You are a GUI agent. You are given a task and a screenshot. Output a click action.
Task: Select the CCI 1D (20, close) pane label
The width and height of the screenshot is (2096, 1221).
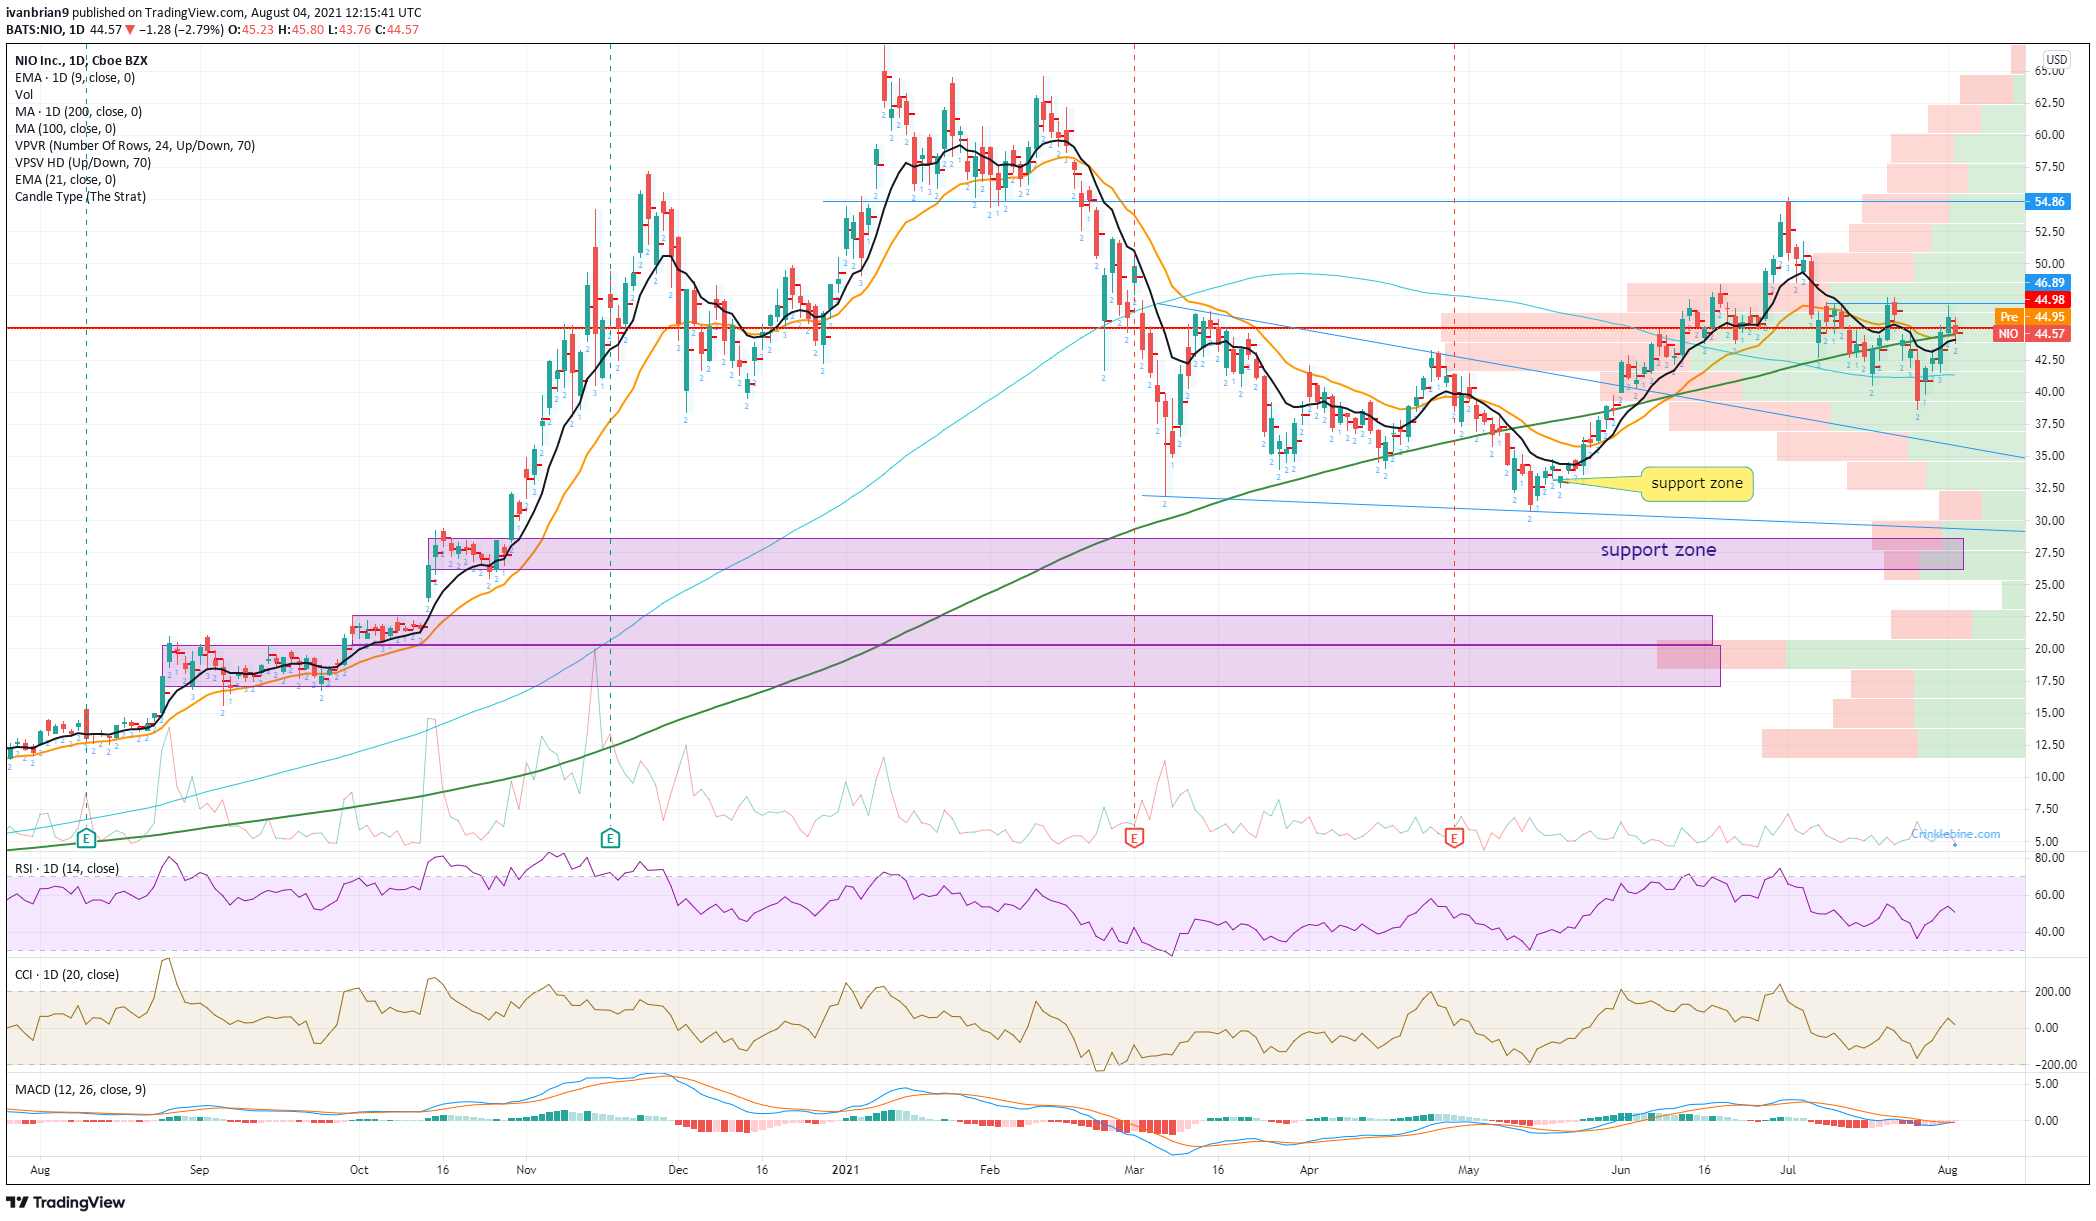click(x=66, y=974)
